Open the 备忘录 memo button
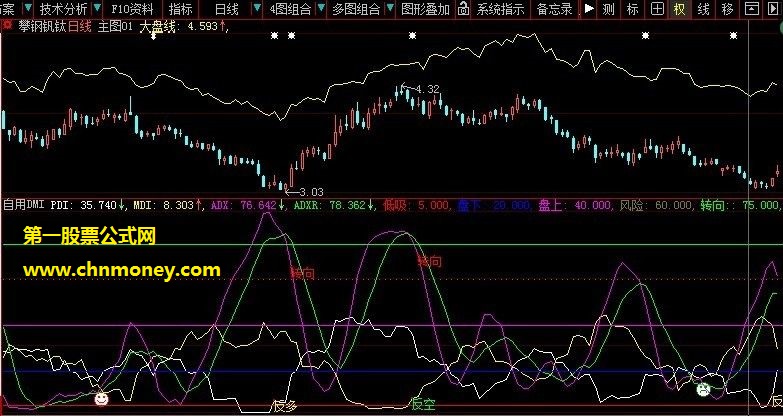Viewport: 783px width, 416px height. click(x=555, y=8)
